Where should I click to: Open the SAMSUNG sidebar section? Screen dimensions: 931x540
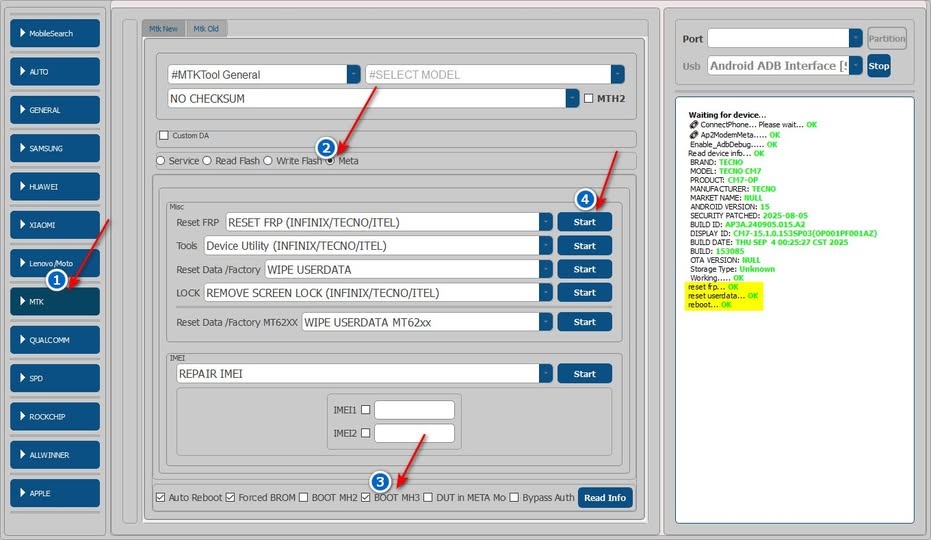tap(56, 148)
